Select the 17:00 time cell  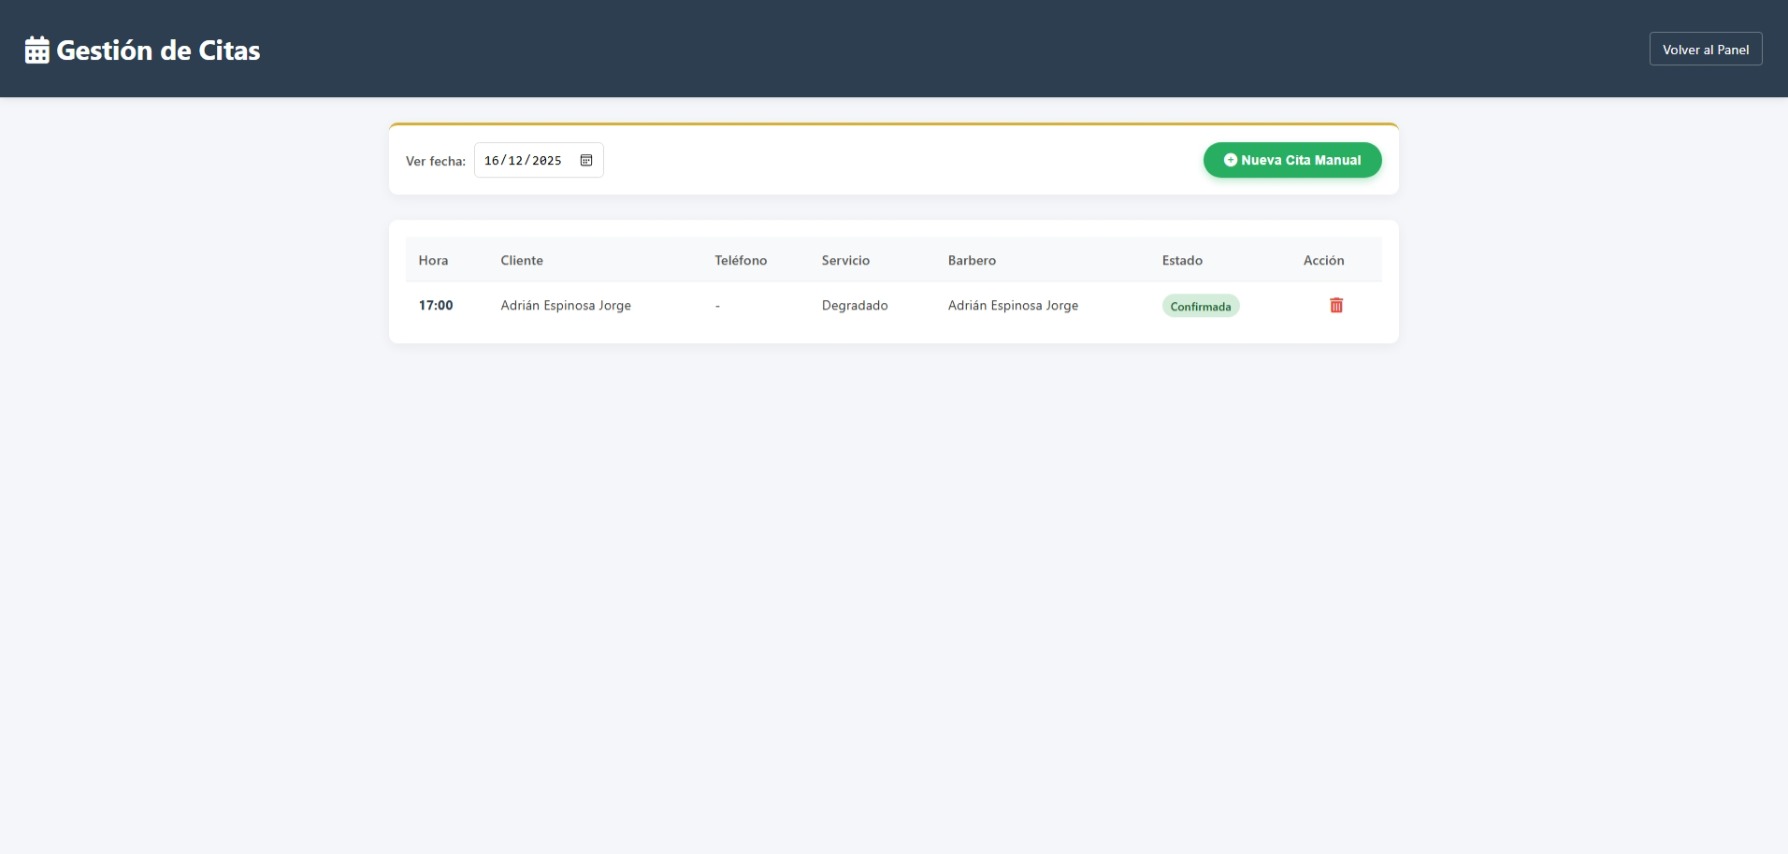[436, 305]
